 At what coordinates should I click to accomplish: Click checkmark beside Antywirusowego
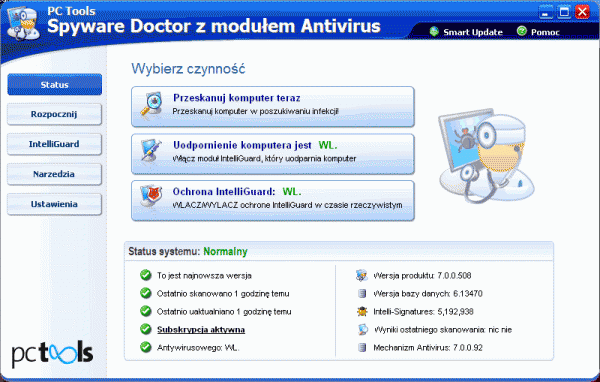pyautogui.click(x=145, y=347)
